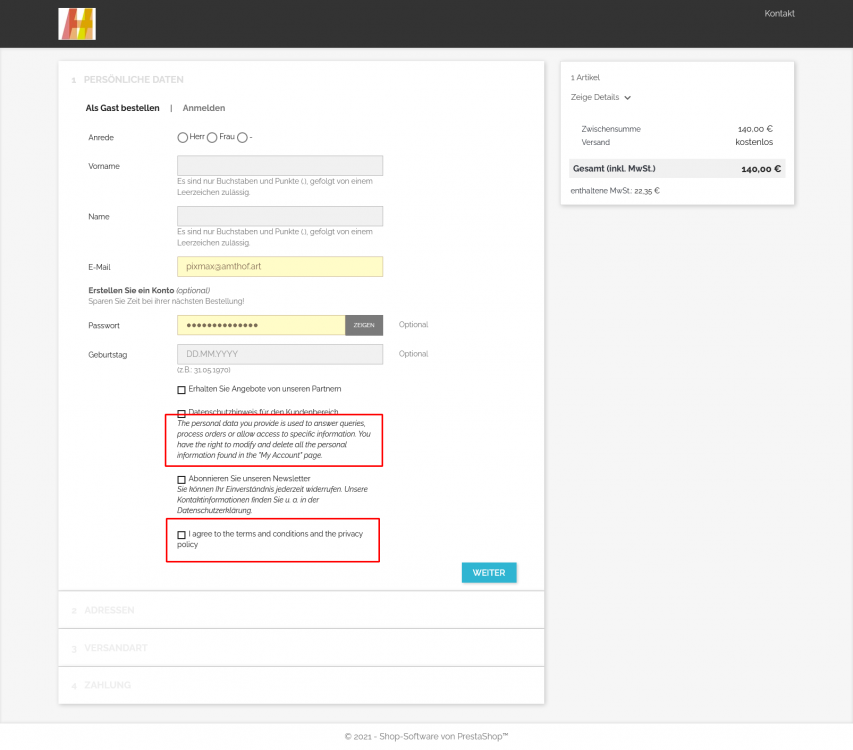Click the Name input field
853x750 pixels.
(280, 216)
